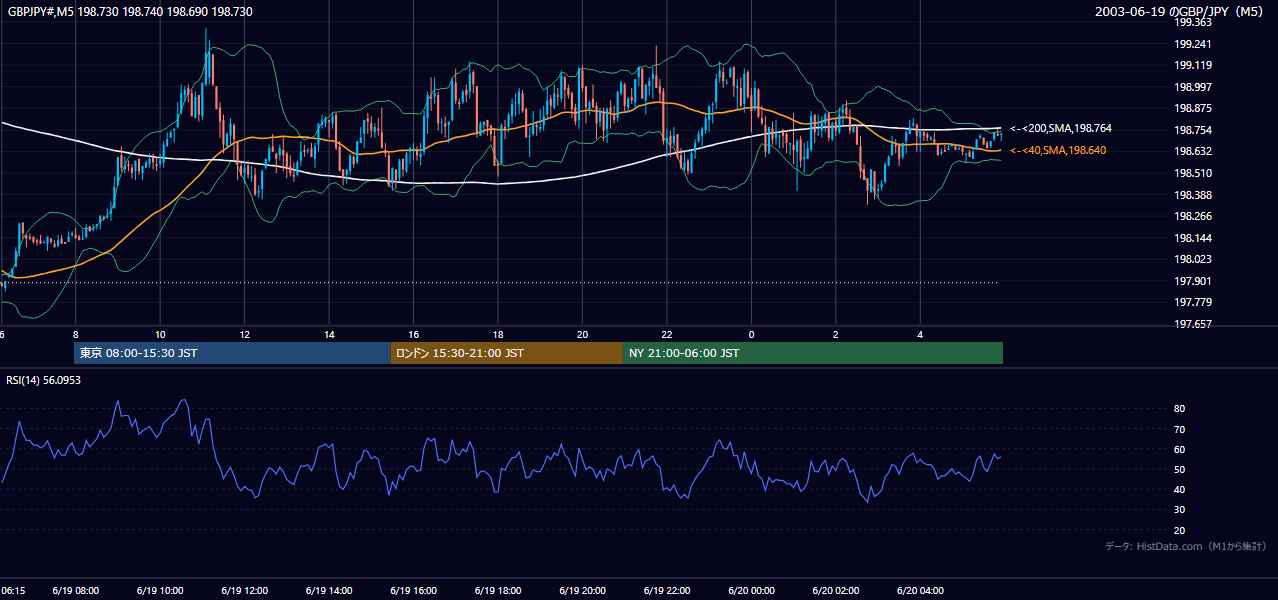Click the RSI 80 level label
1278x600 pixels.
tap(1180, 409)
